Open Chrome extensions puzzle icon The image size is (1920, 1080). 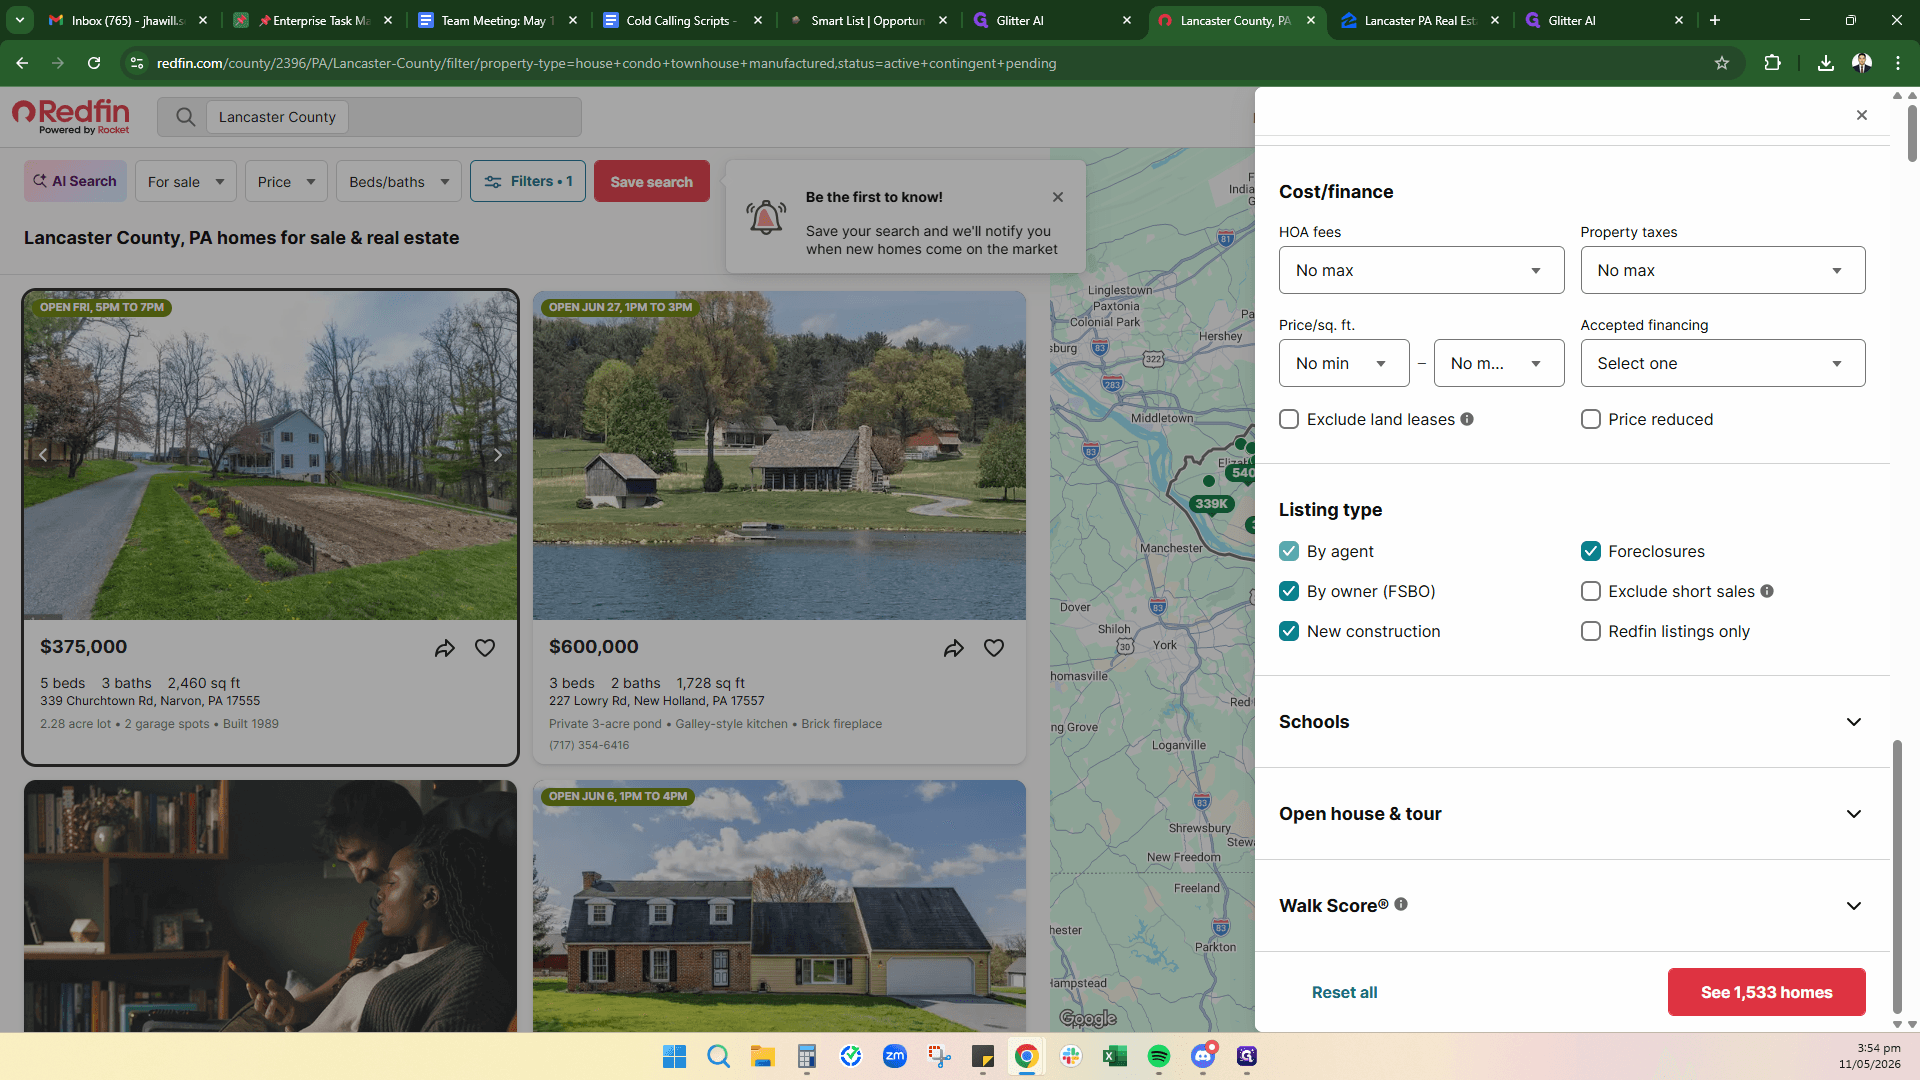click(x=1772, y=63)
